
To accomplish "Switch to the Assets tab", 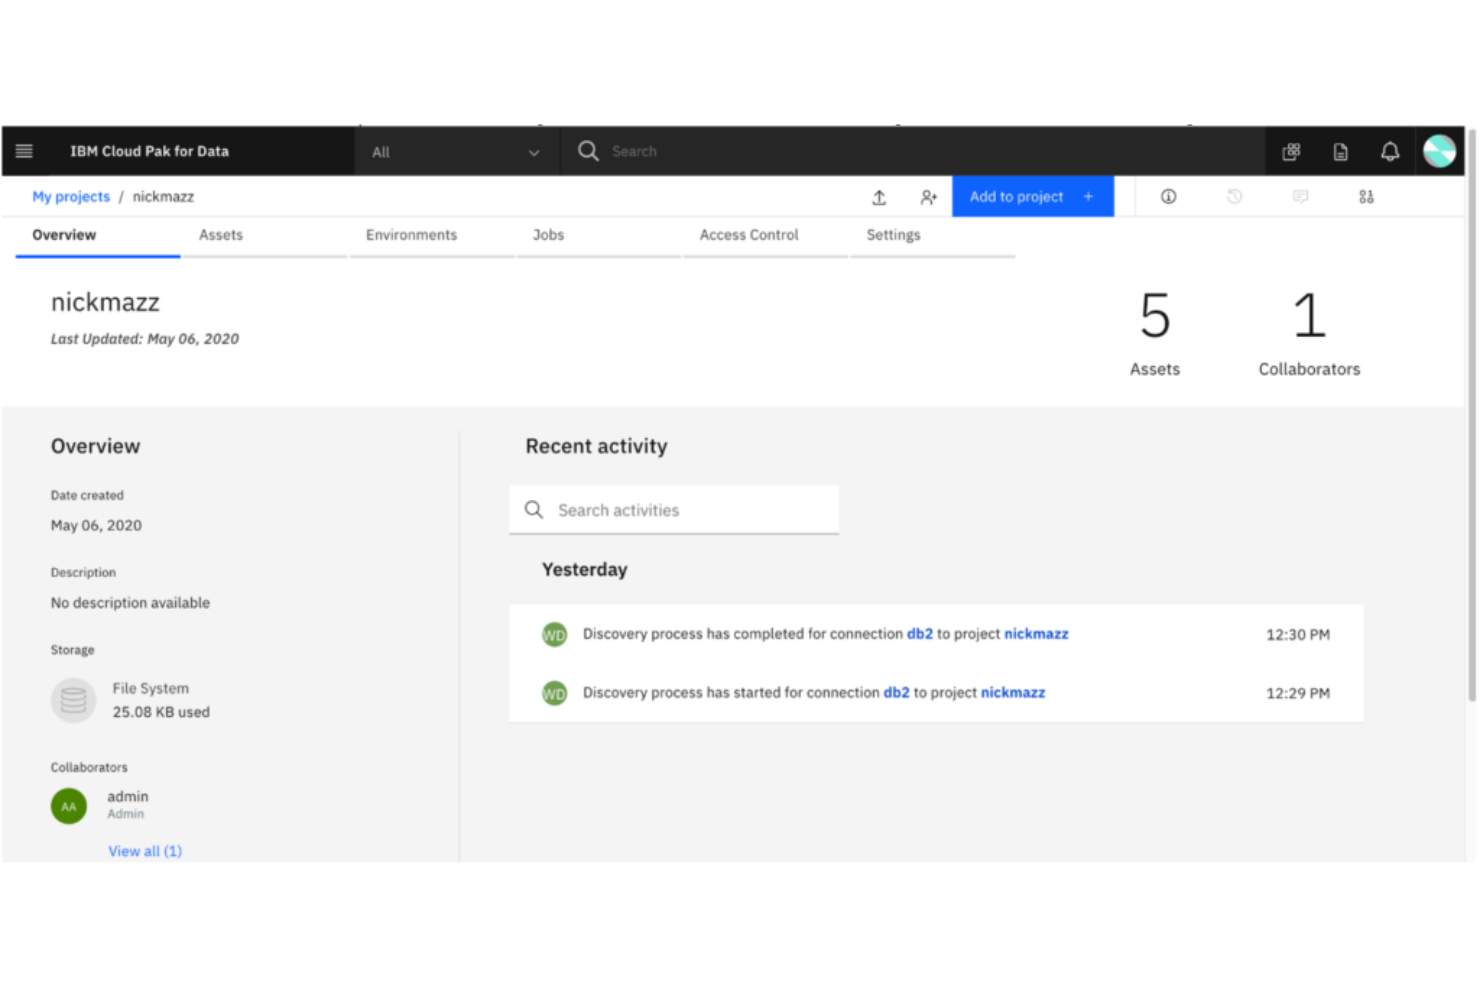I will click(x=265, y=236).
